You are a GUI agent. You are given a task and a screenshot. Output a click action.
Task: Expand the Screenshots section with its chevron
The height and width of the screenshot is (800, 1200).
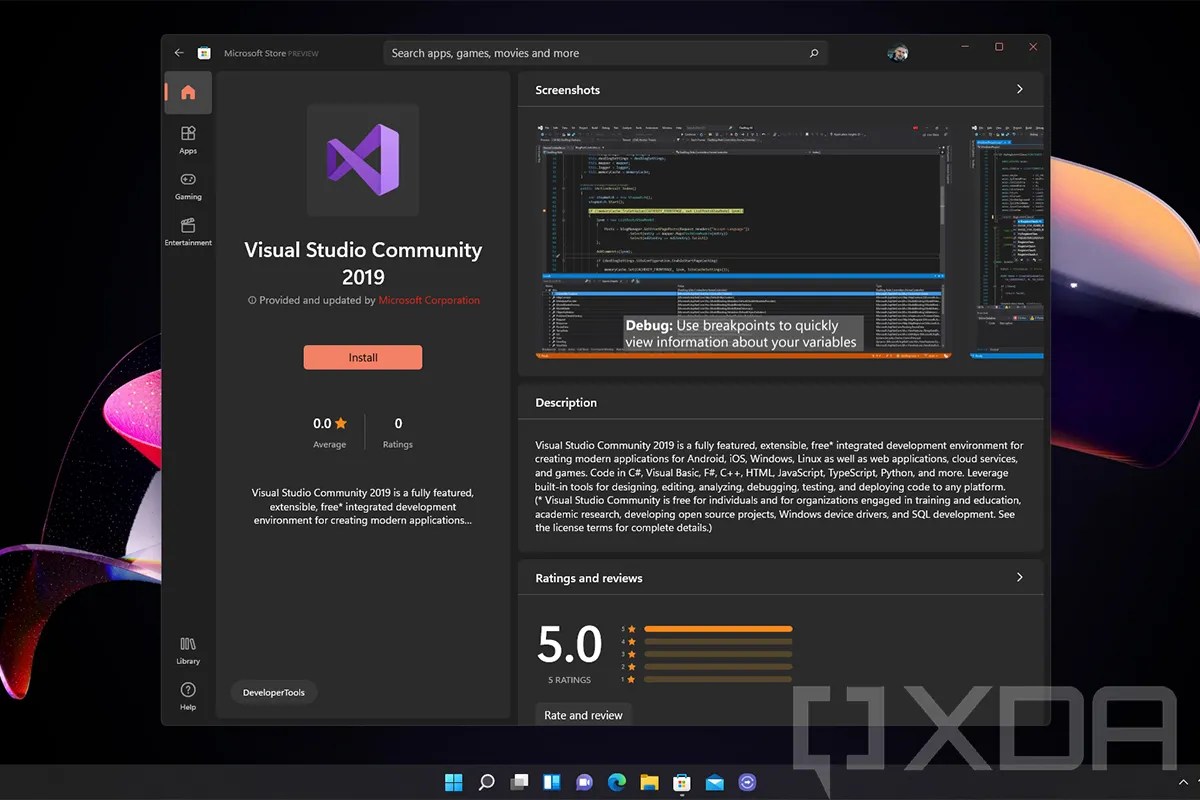[1019, 89]
